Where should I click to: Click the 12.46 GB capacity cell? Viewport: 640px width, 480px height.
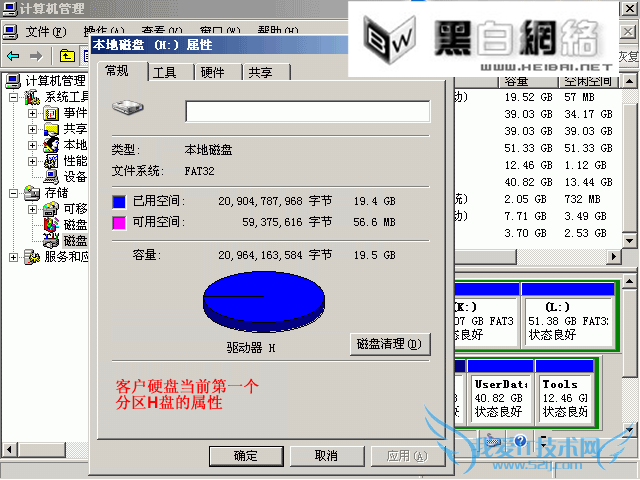point(528,165)
